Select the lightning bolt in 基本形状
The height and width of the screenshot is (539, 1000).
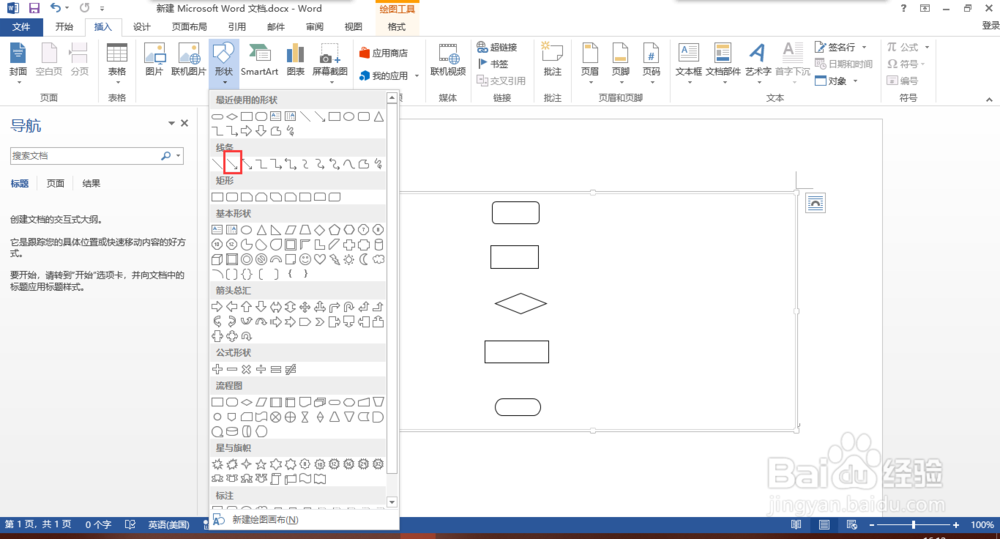(334, 259)
